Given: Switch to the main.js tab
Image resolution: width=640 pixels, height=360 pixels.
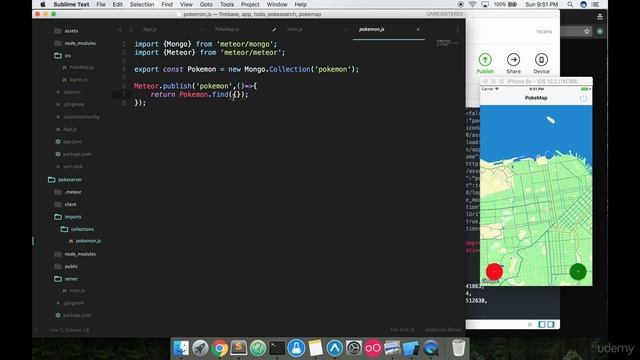Looking at the screenshot, I should (x=294, y=29).
